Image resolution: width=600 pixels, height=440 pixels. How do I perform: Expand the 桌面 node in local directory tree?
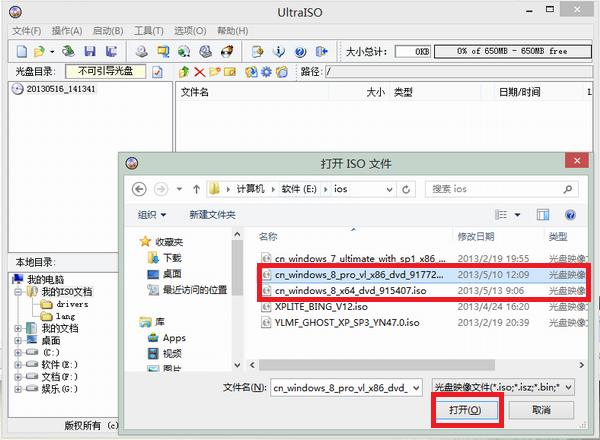18,341
